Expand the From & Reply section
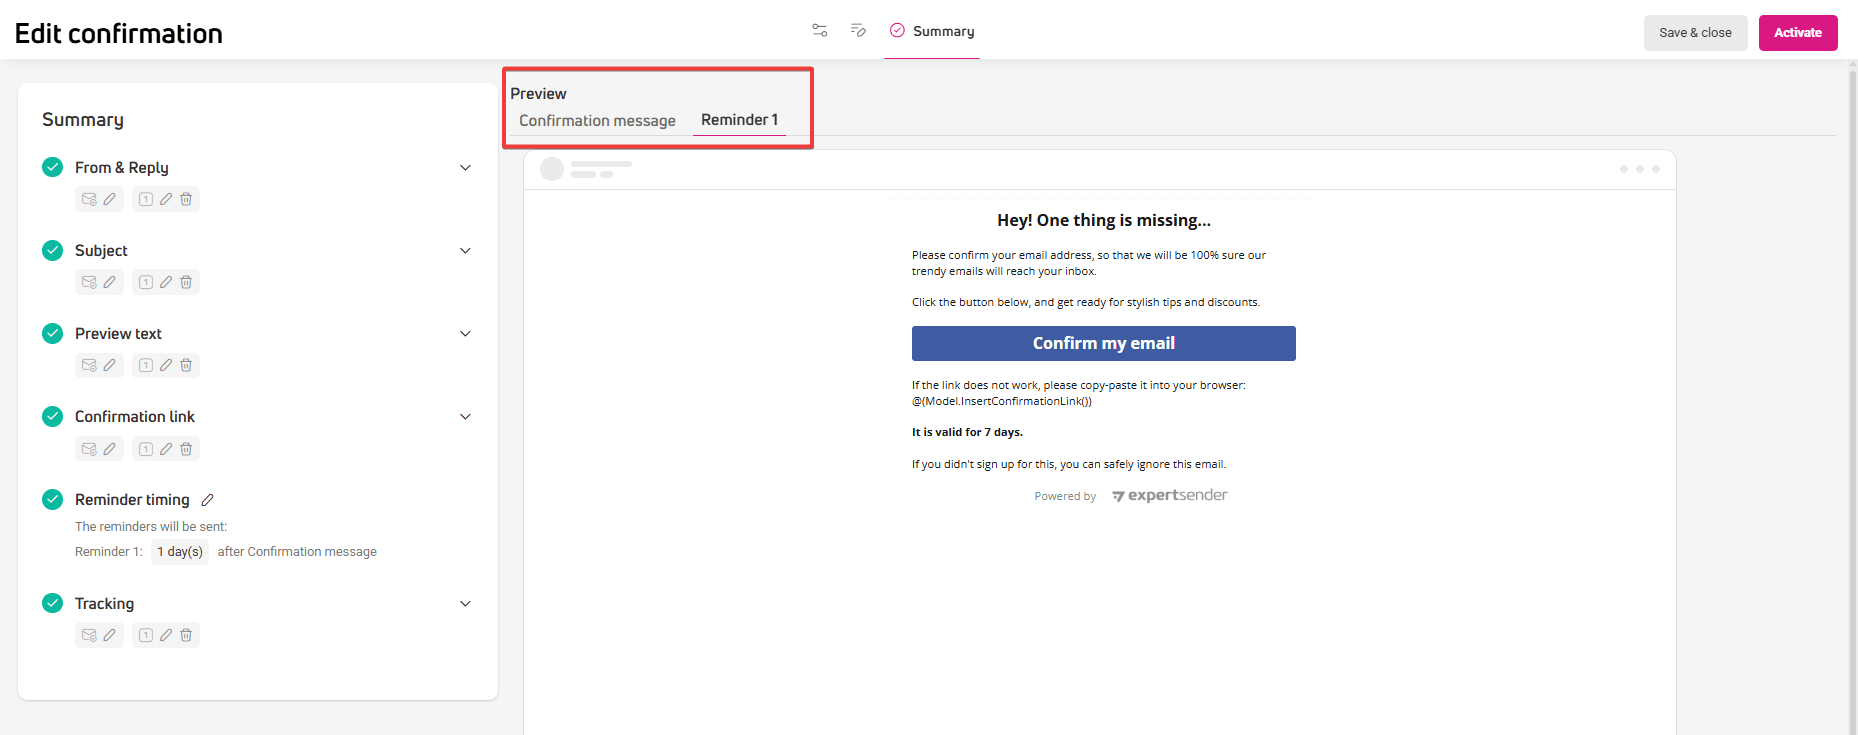1858x735 pixels. pyautogui.click(x=465, y=168)
